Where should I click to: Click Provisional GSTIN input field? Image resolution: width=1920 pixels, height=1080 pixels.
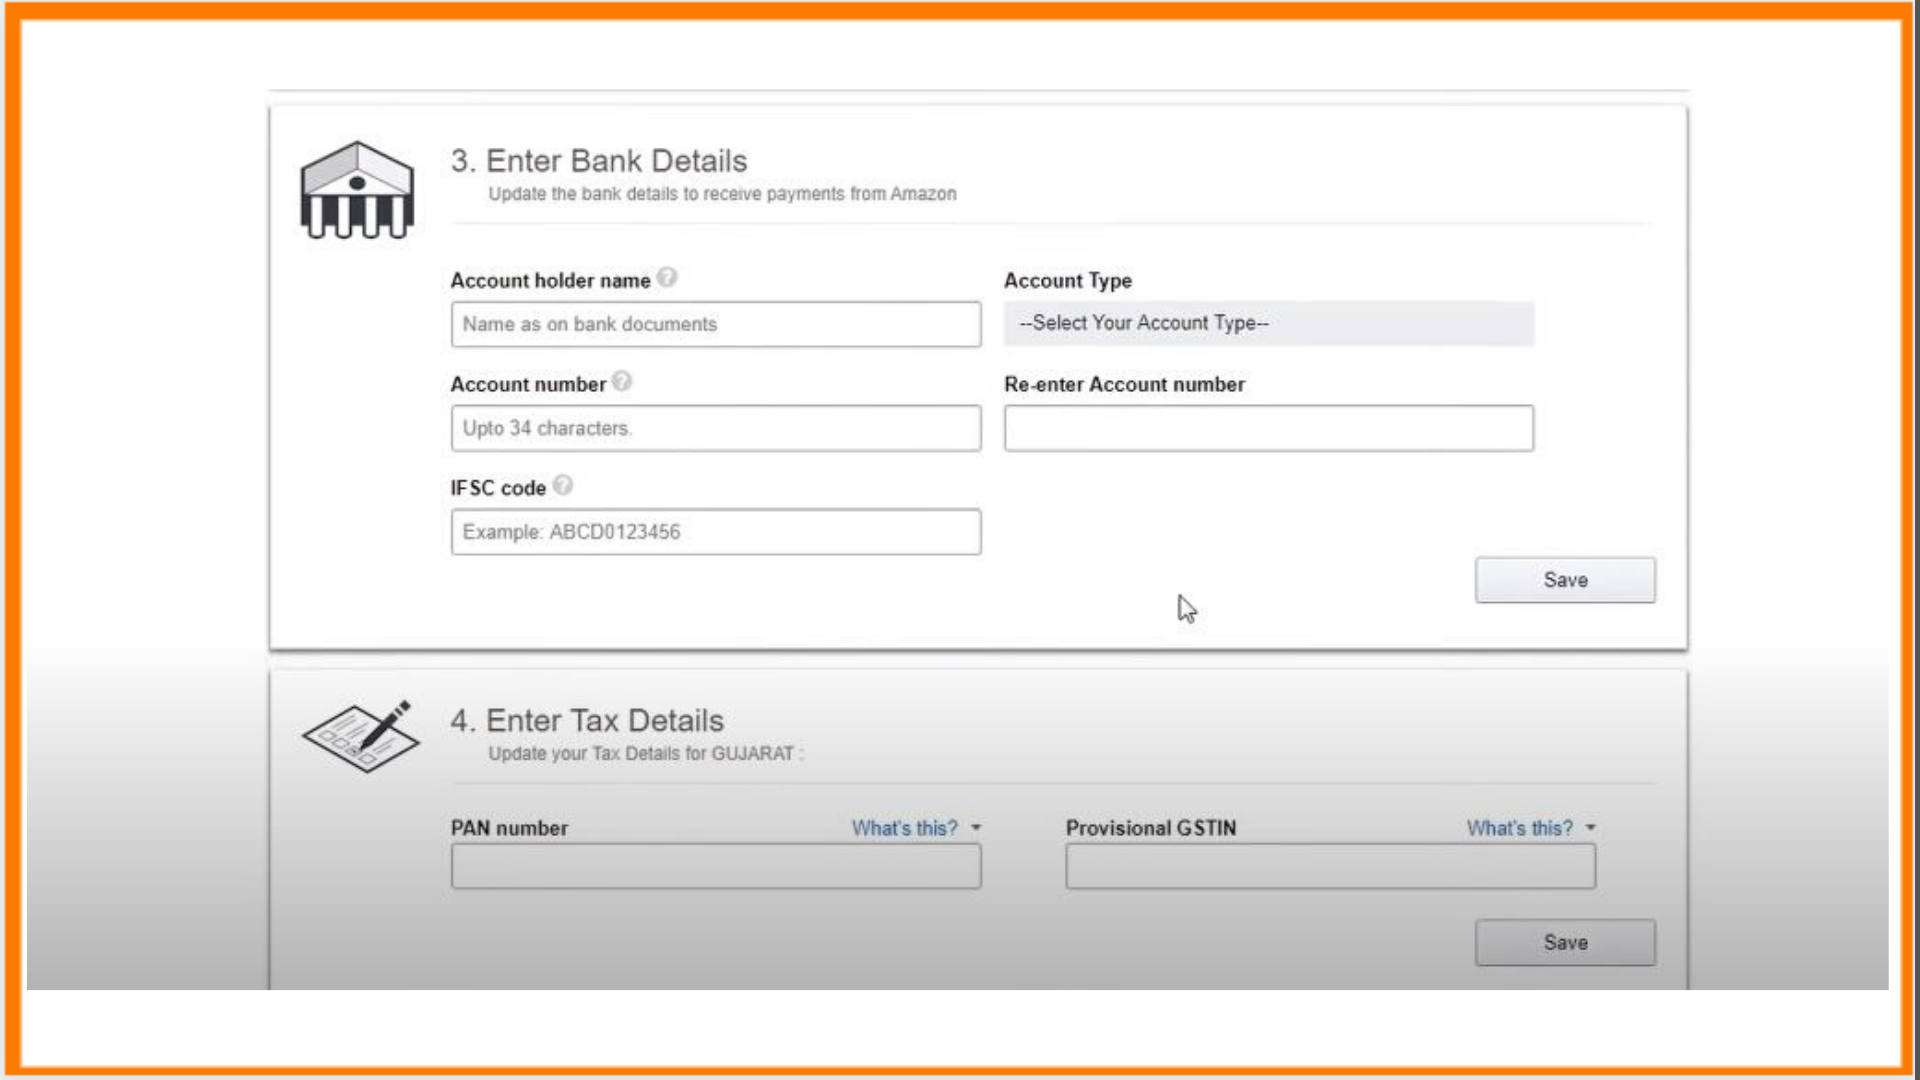pos(1331,865)
